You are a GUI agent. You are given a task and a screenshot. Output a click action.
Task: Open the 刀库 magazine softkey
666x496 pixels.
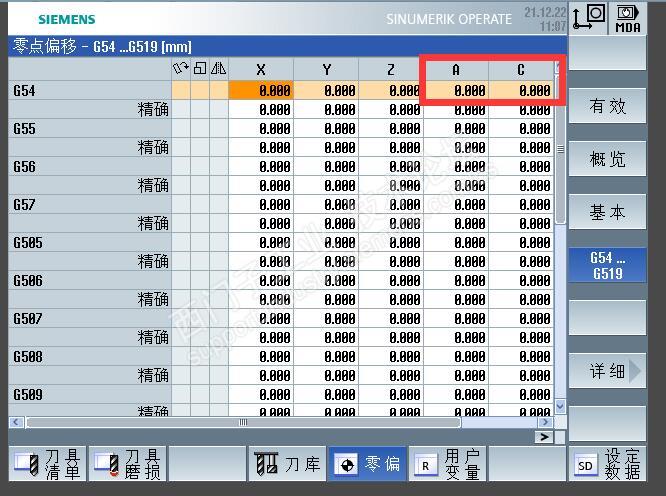287,464
